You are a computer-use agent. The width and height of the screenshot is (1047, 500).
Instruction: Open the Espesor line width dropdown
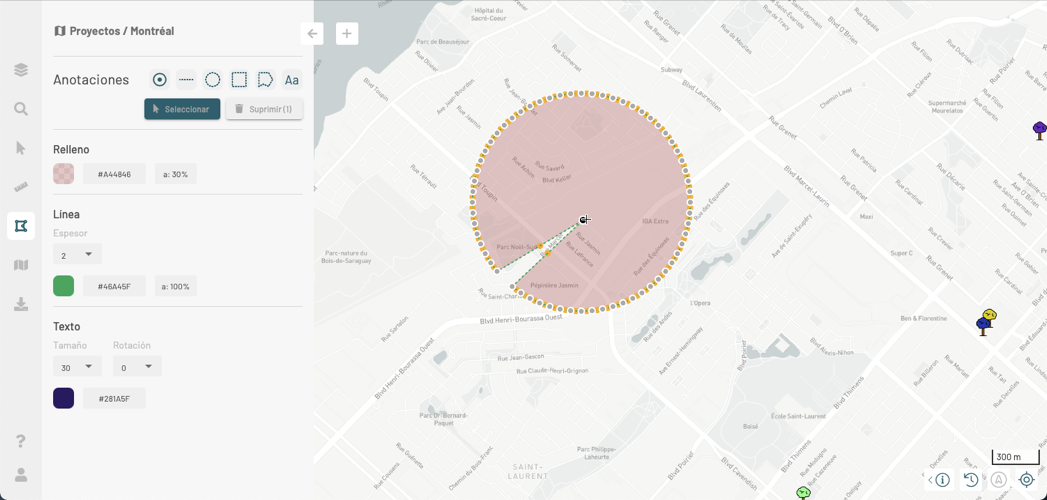click(77, 255)
